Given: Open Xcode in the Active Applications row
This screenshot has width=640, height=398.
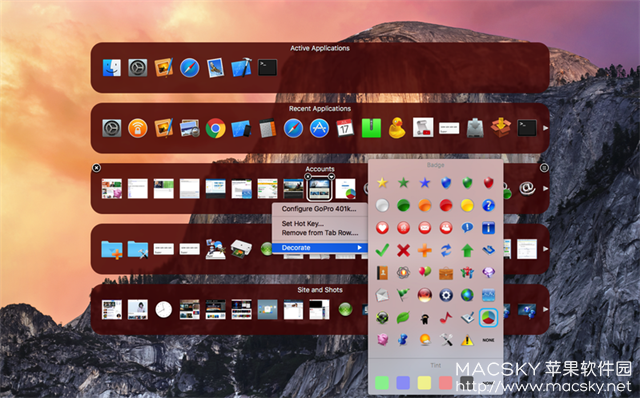Looking at the screenshot, I should [242, 68].
